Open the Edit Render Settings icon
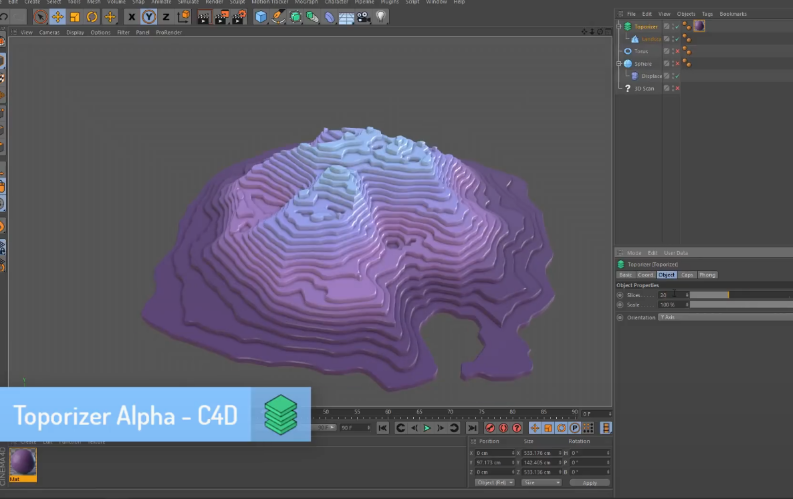 pyautogui.click(x=237, y=17)
